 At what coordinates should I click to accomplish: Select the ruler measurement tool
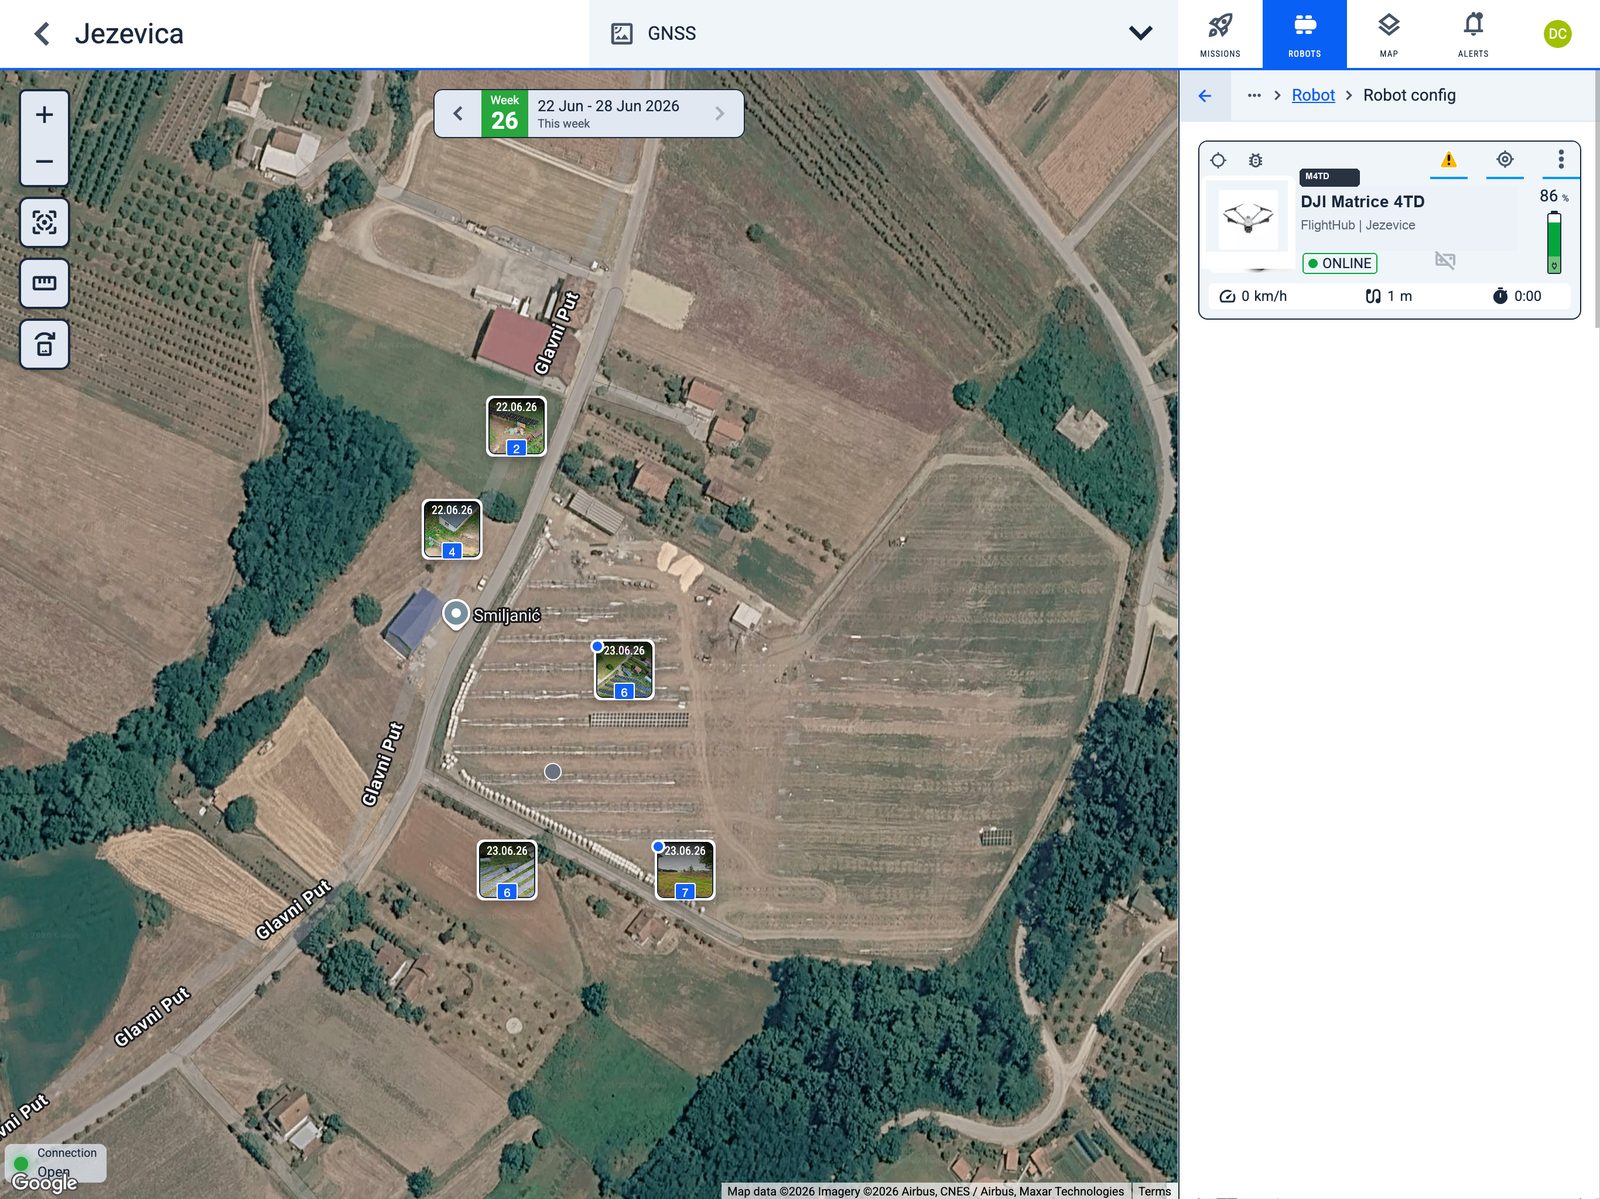pyautogui.click(x=45, y=283)
